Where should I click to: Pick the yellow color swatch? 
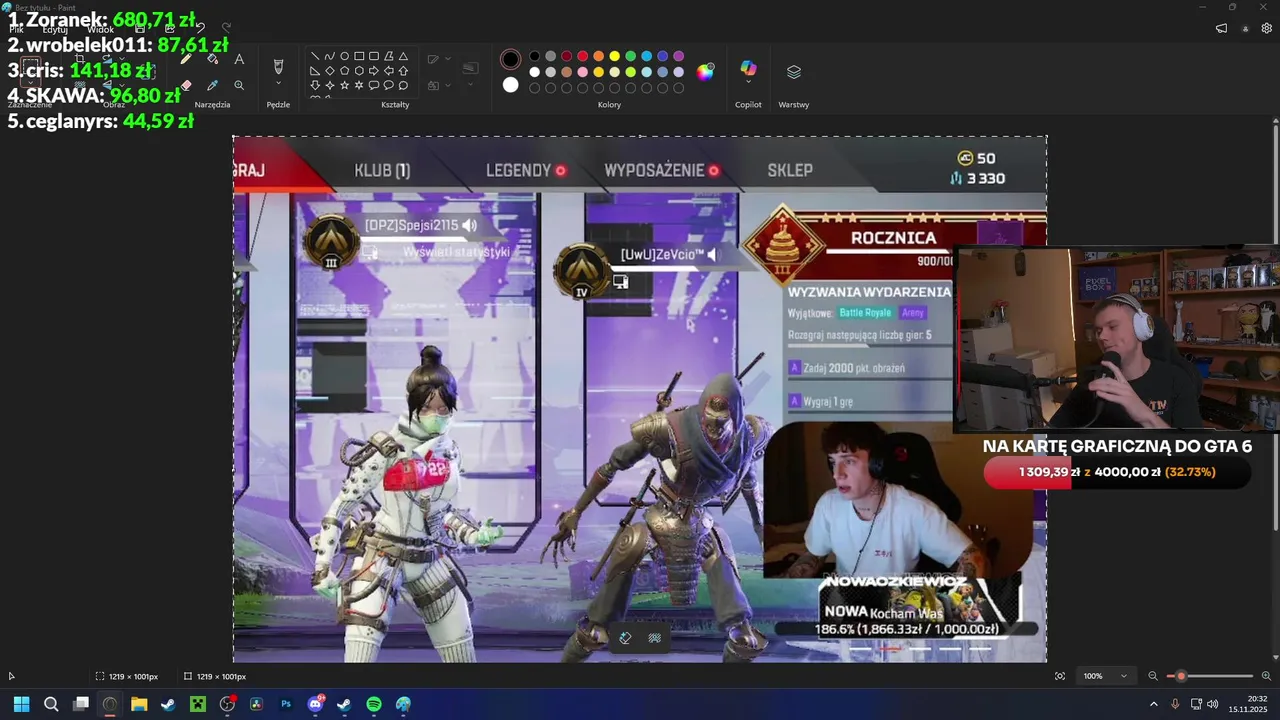point(614,56)
